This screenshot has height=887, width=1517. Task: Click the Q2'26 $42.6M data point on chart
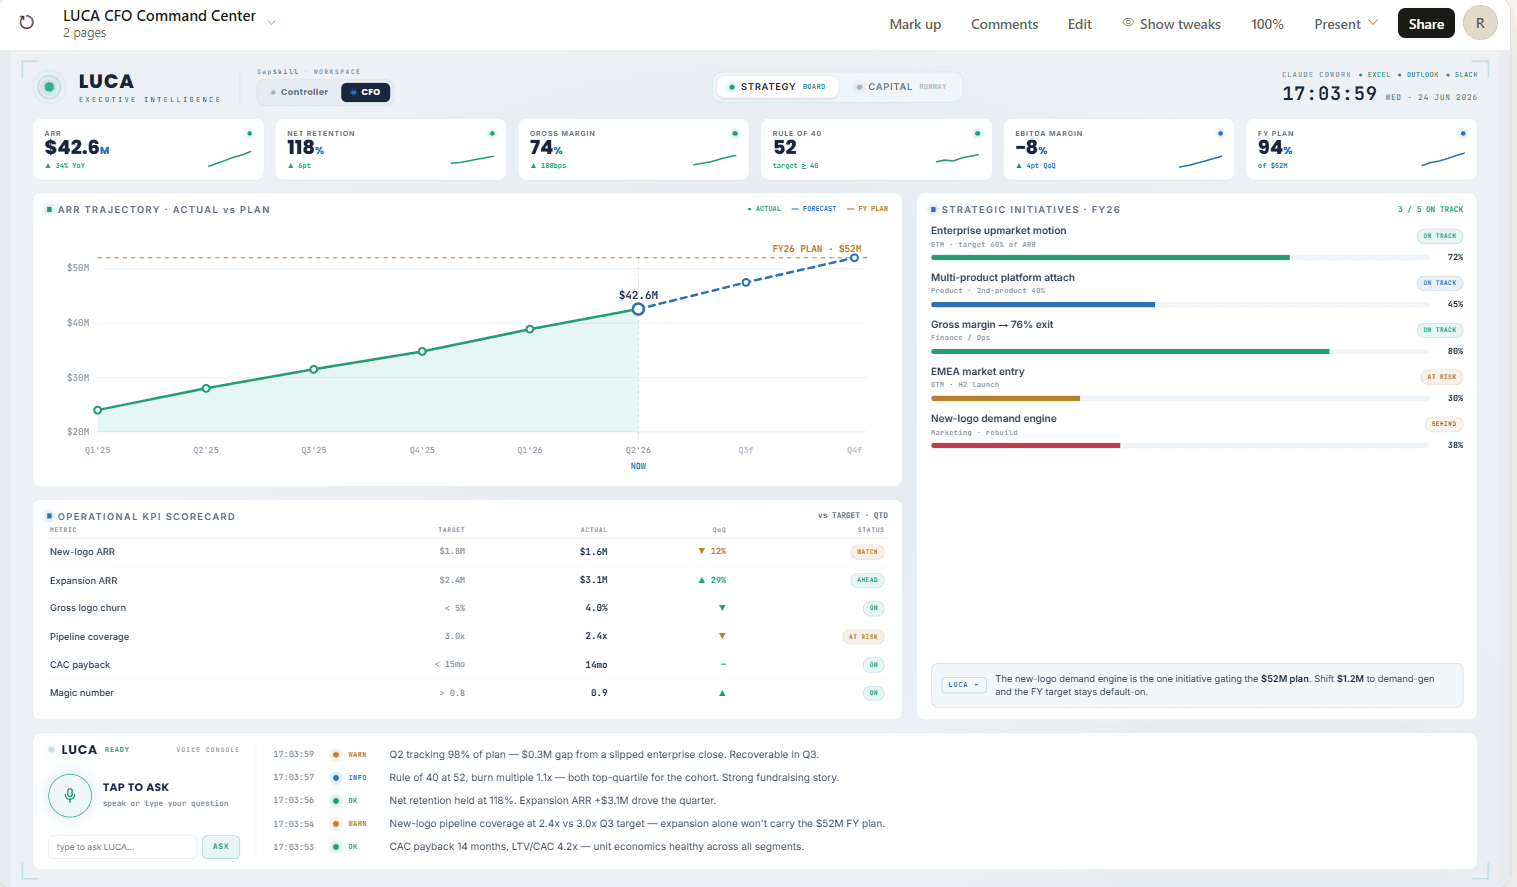tap(638, 309)
